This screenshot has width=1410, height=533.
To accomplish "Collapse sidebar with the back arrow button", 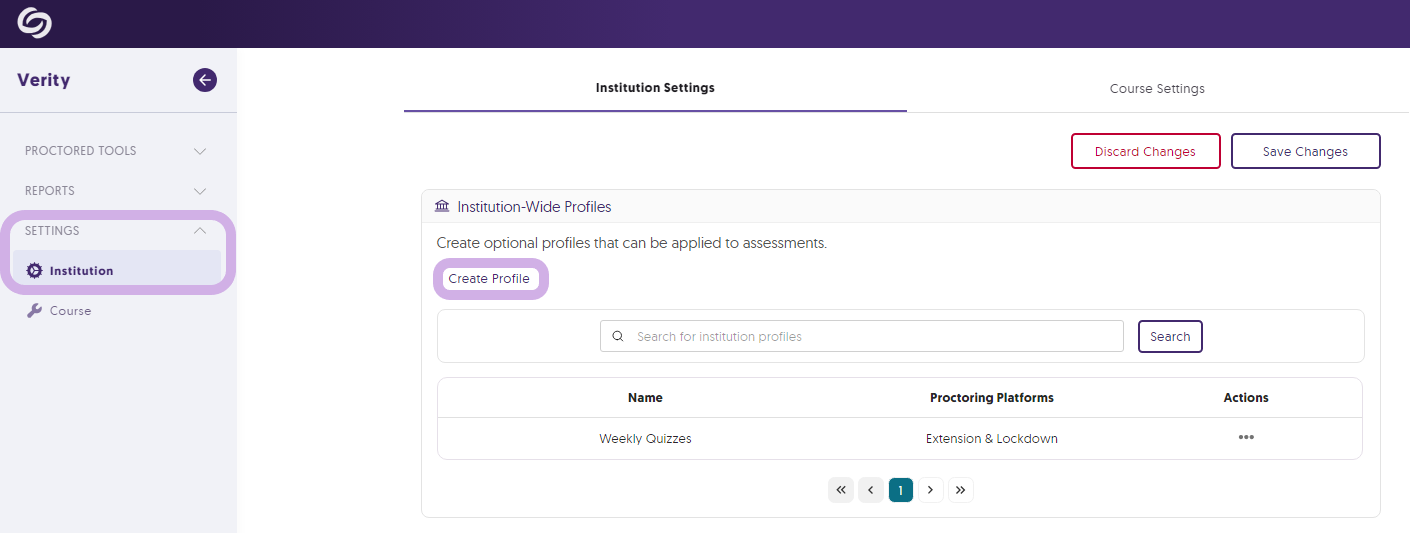I will pyautogui.click(x=205, y=80).
